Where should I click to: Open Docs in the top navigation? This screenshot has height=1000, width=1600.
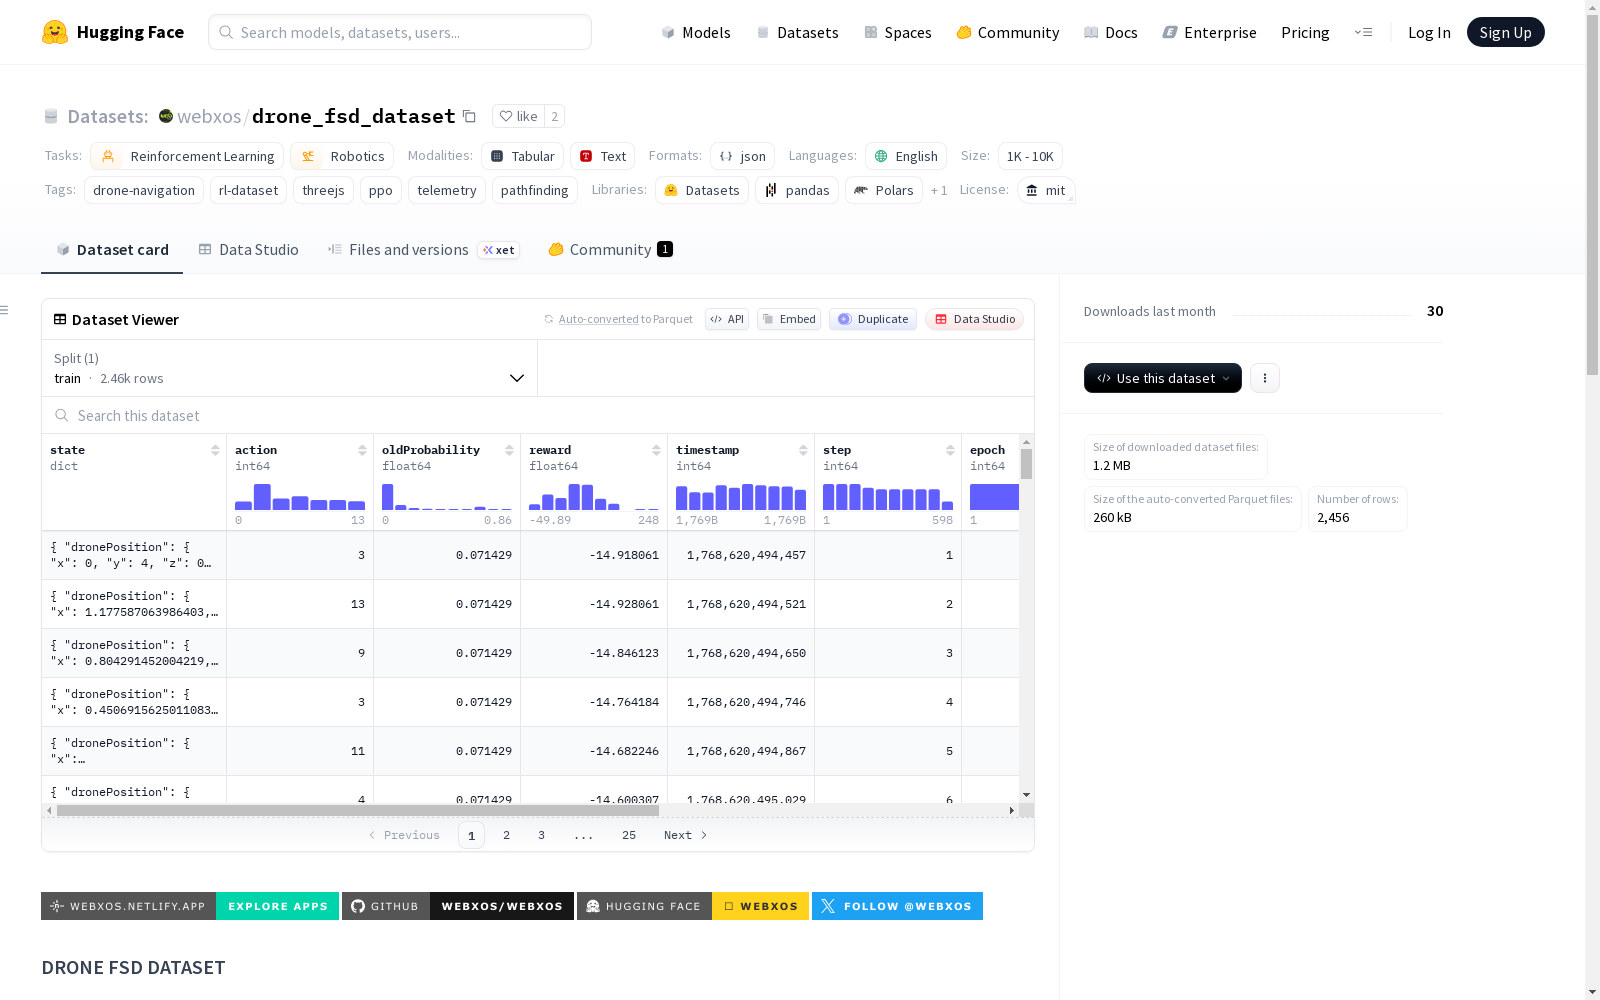coord(1111,32)
